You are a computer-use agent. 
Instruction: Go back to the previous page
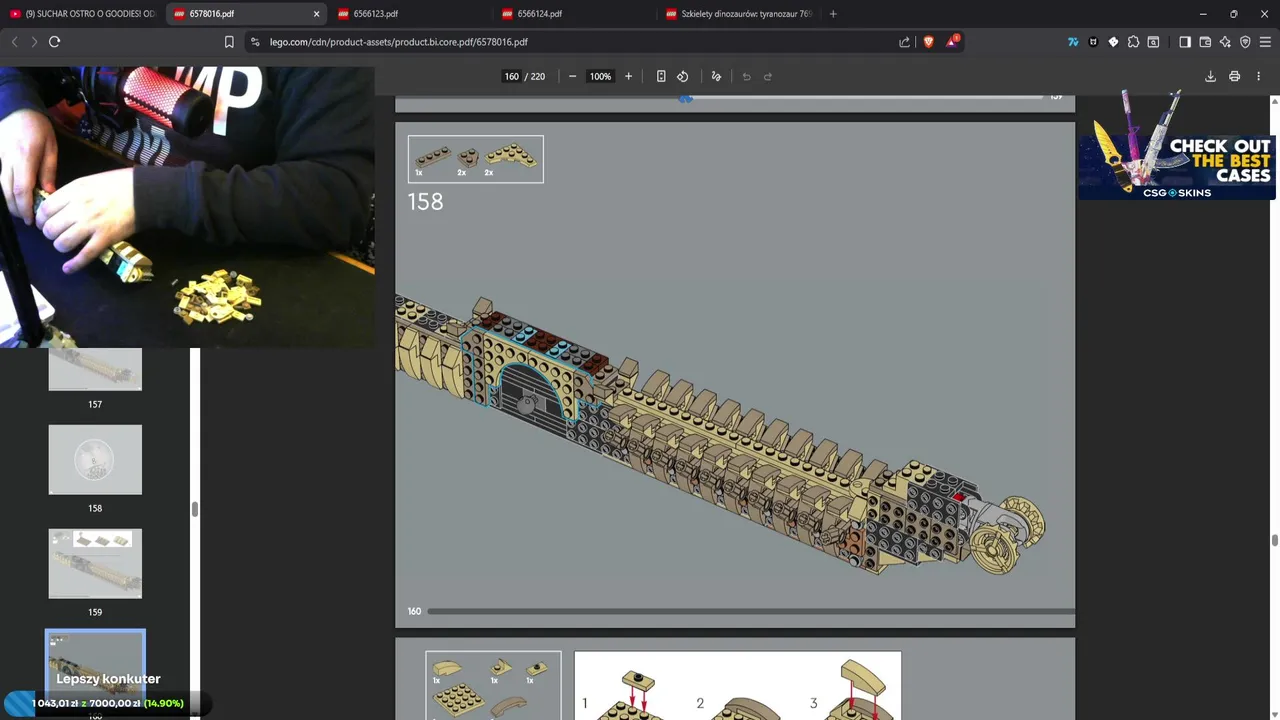click(x=14, y=42)
